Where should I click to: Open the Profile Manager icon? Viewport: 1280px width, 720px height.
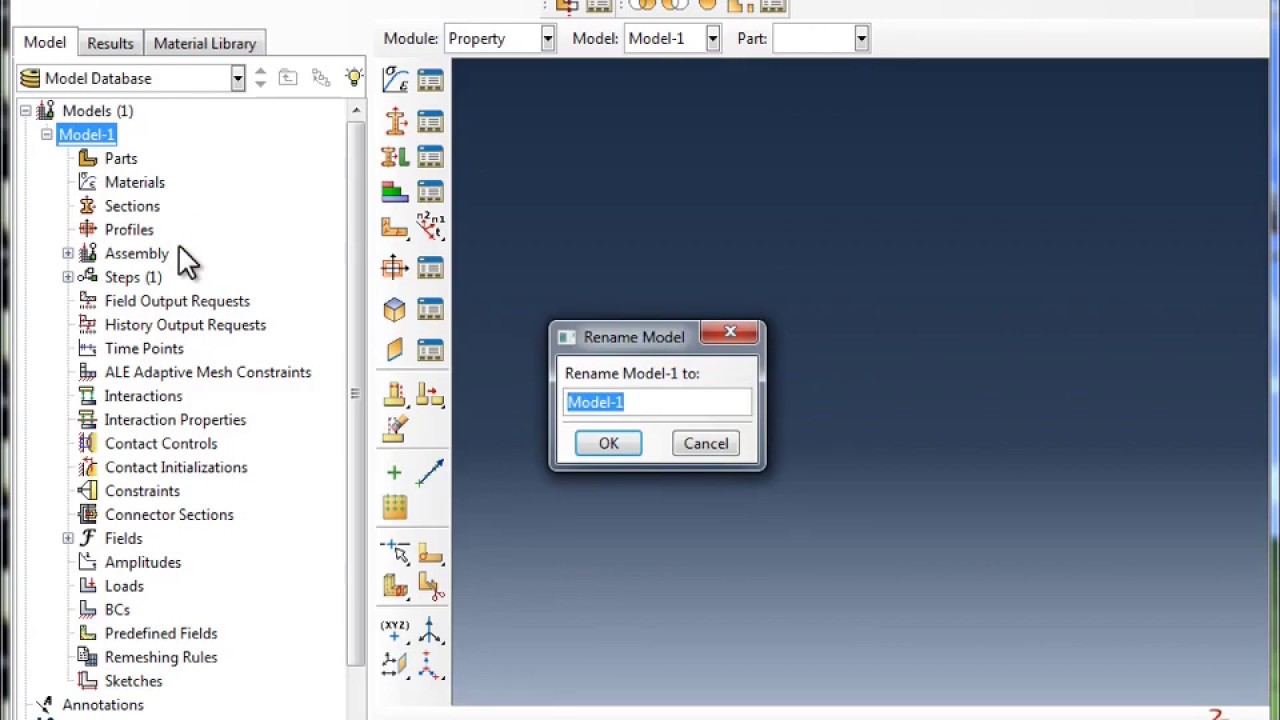(430, 268)
